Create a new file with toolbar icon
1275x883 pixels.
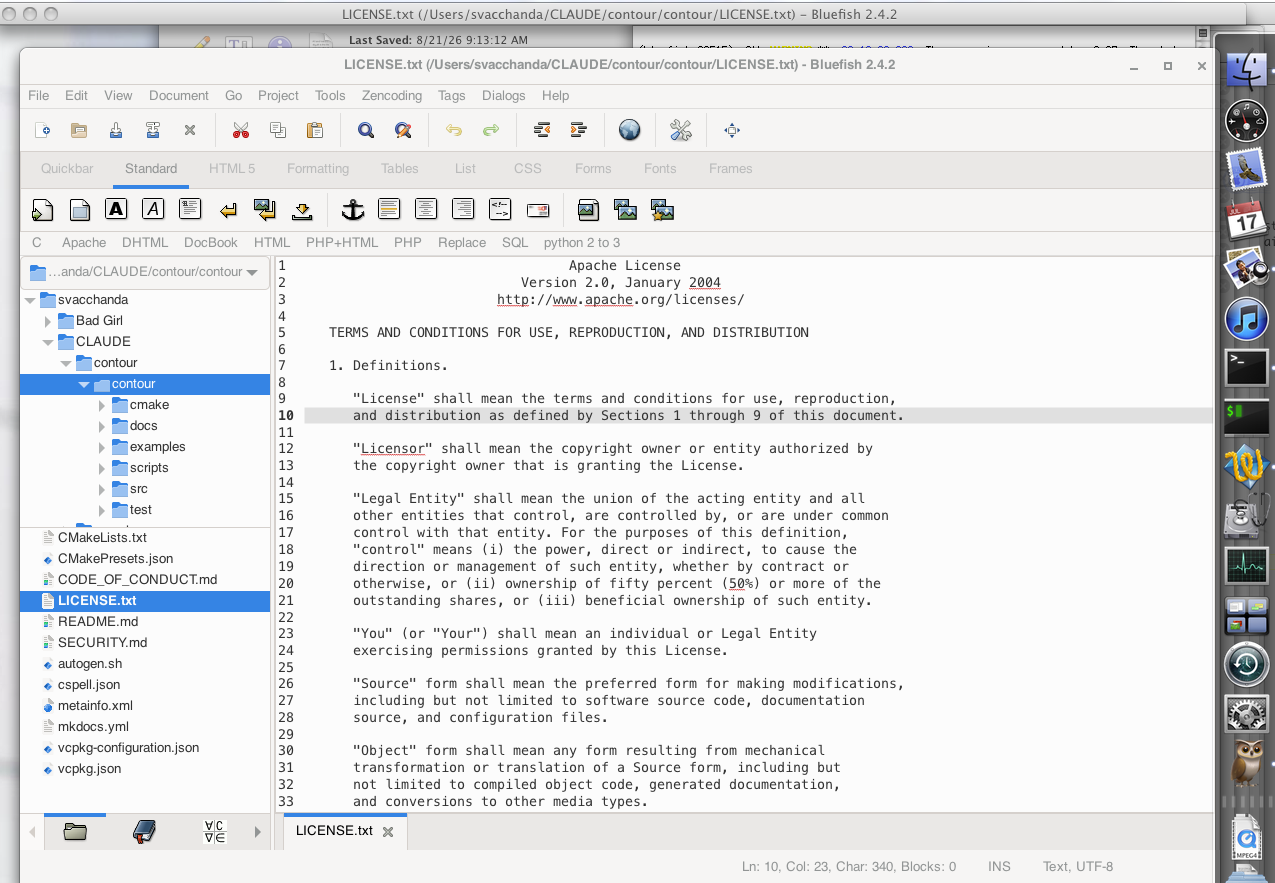(x=43, y=130)
